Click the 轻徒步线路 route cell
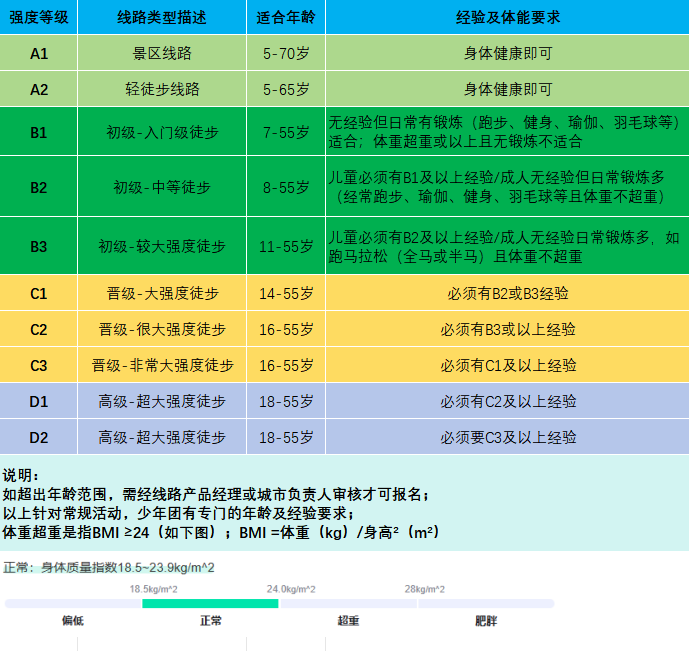 (161, 89)
